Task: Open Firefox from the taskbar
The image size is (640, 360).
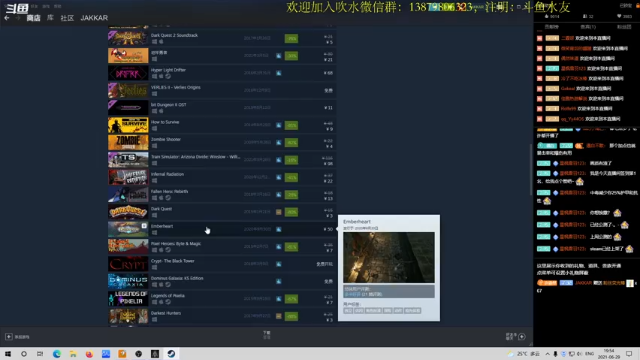Action: [89, 354]
